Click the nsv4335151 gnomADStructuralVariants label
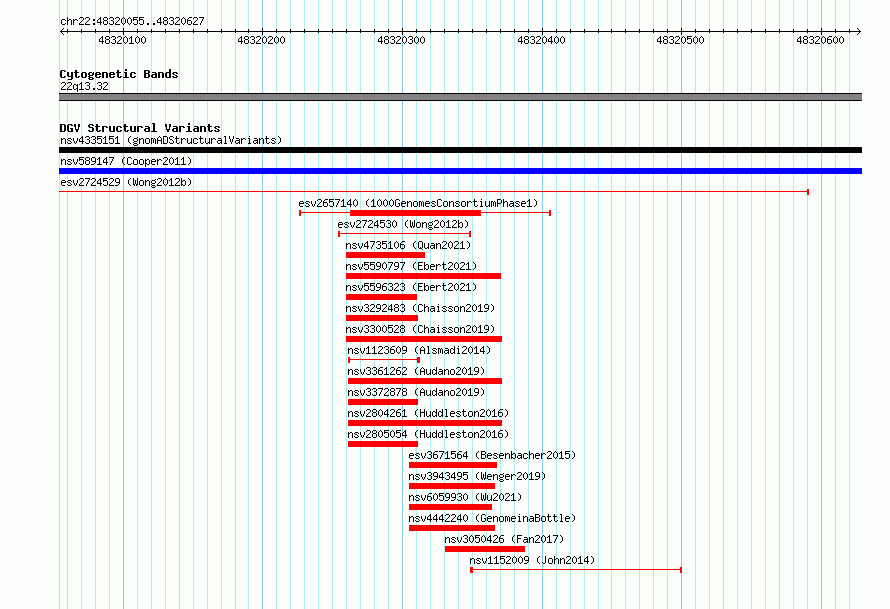 click(171, 140)
